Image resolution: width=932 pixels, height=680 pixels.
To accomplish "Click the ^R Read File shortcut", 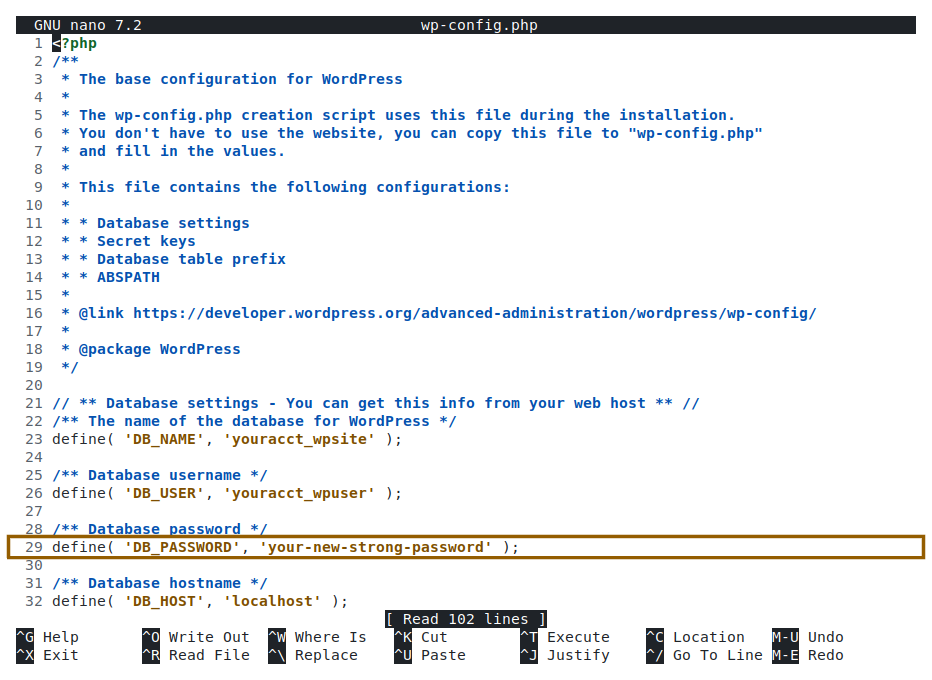I will tap(196, 655).
